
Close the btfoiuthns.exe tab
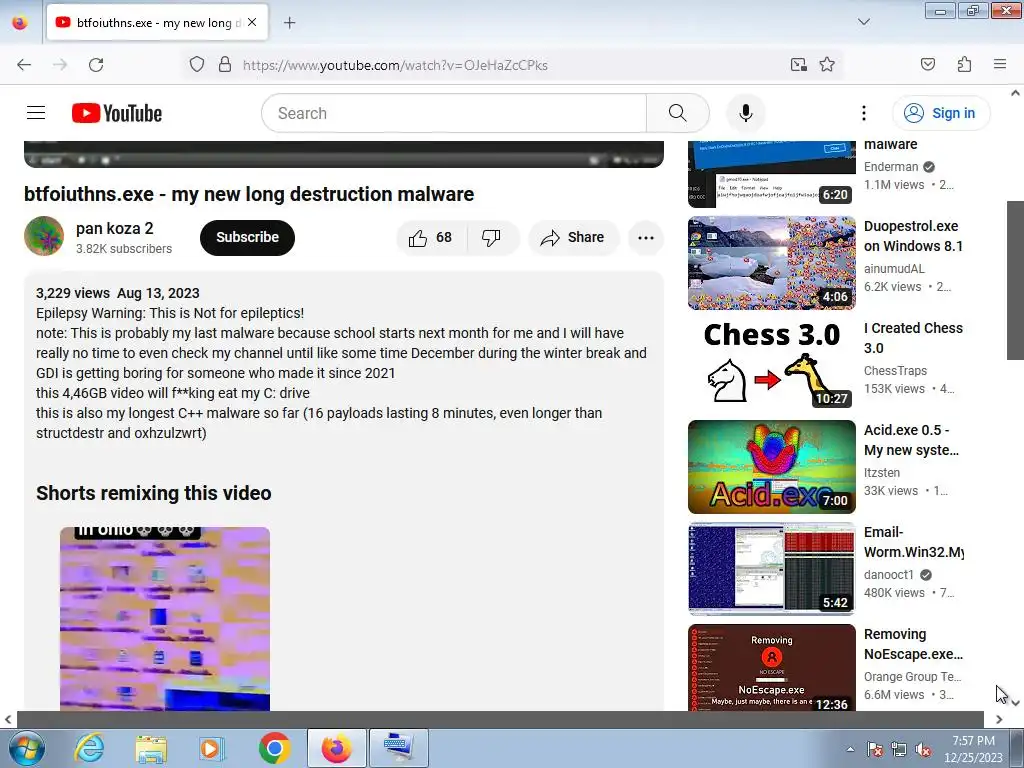(x=252, y=22)
